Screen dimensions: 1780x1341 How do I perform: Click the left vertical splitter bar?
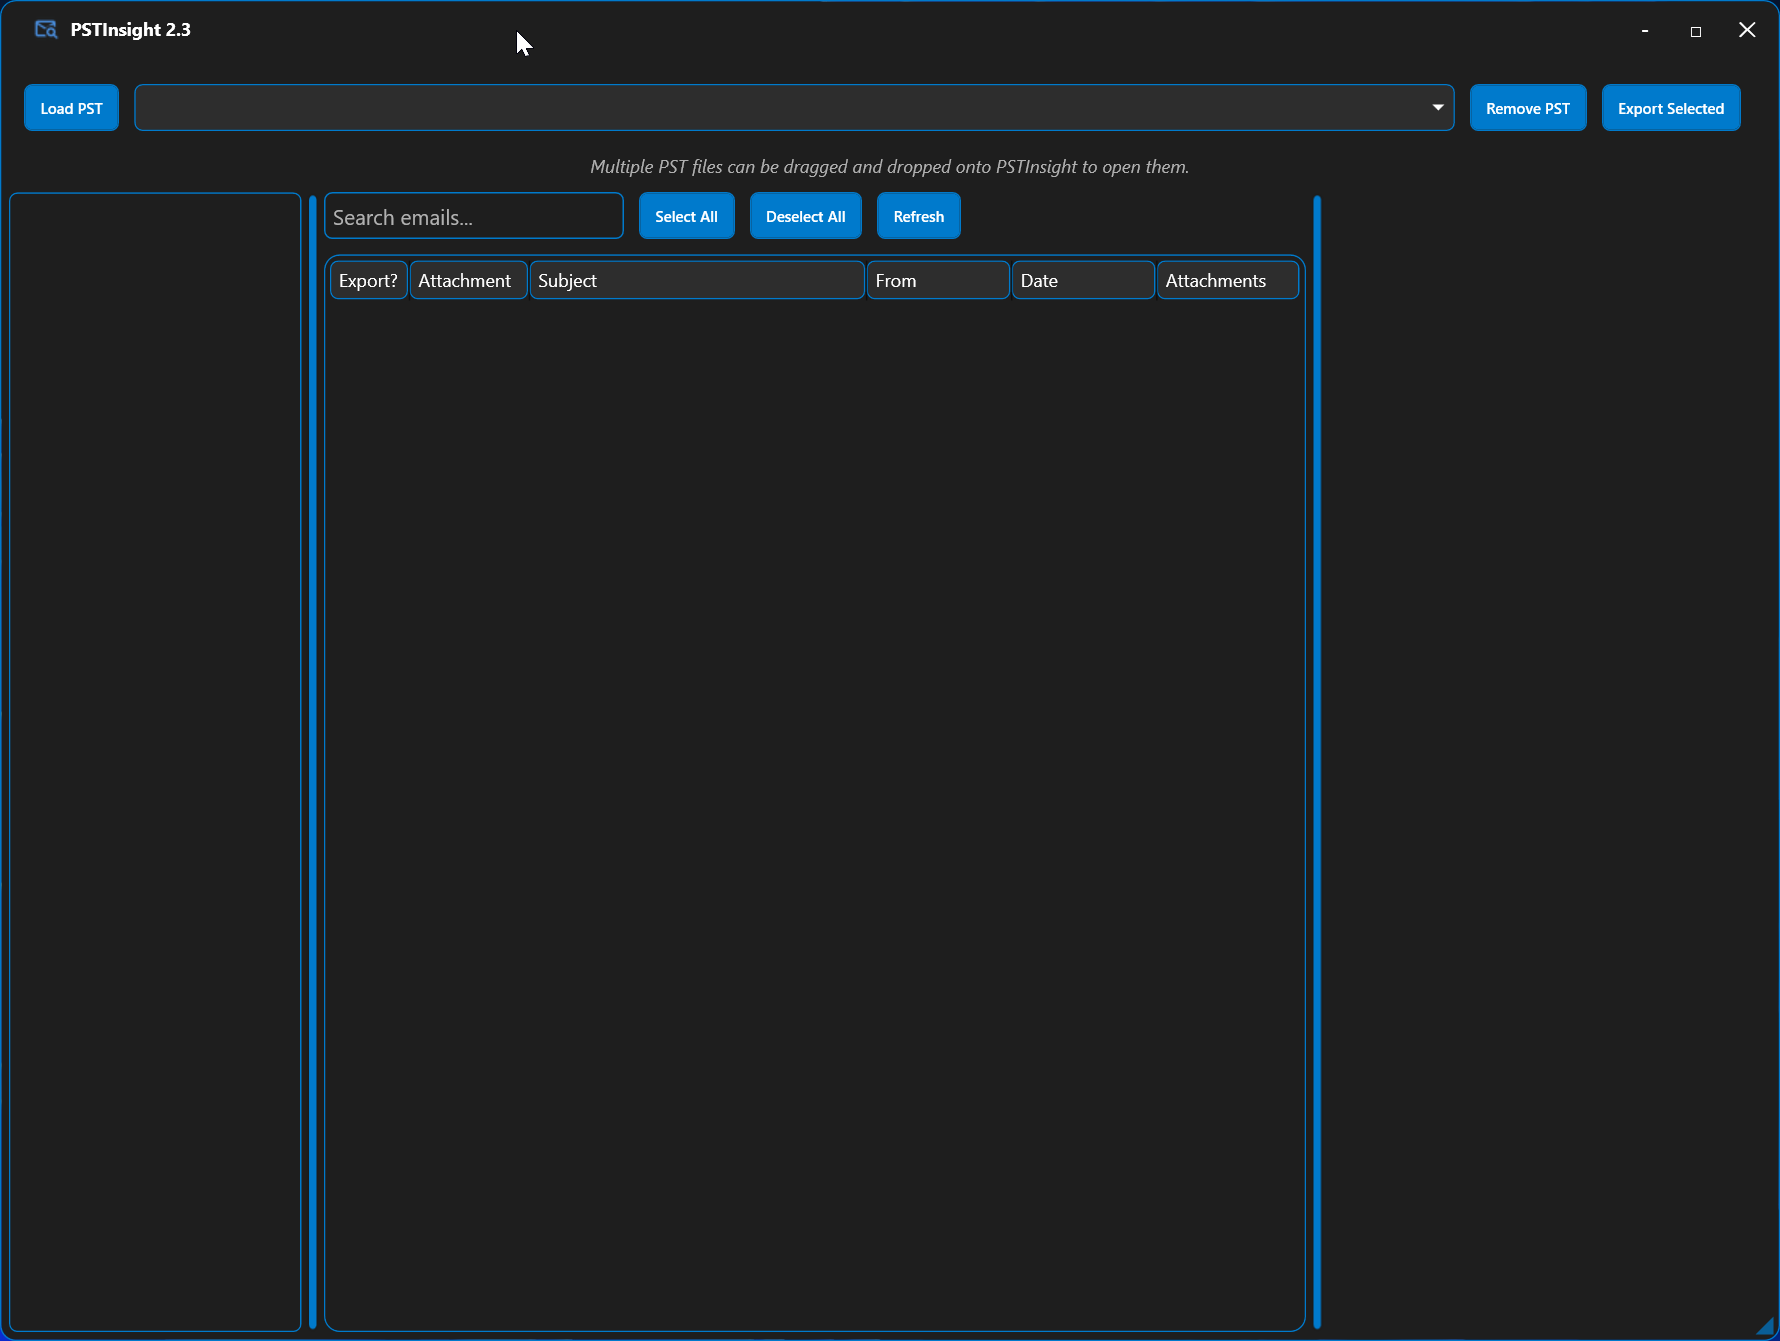pyautogui.click(x=313, y=762)
